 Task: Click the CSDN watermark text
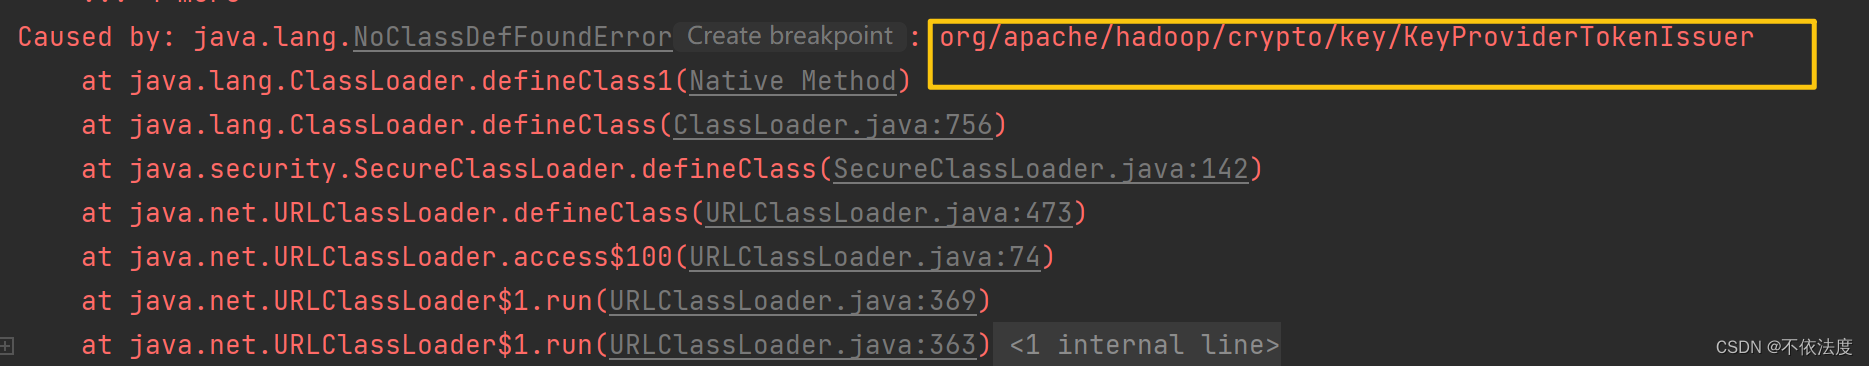pos(1784,347)
